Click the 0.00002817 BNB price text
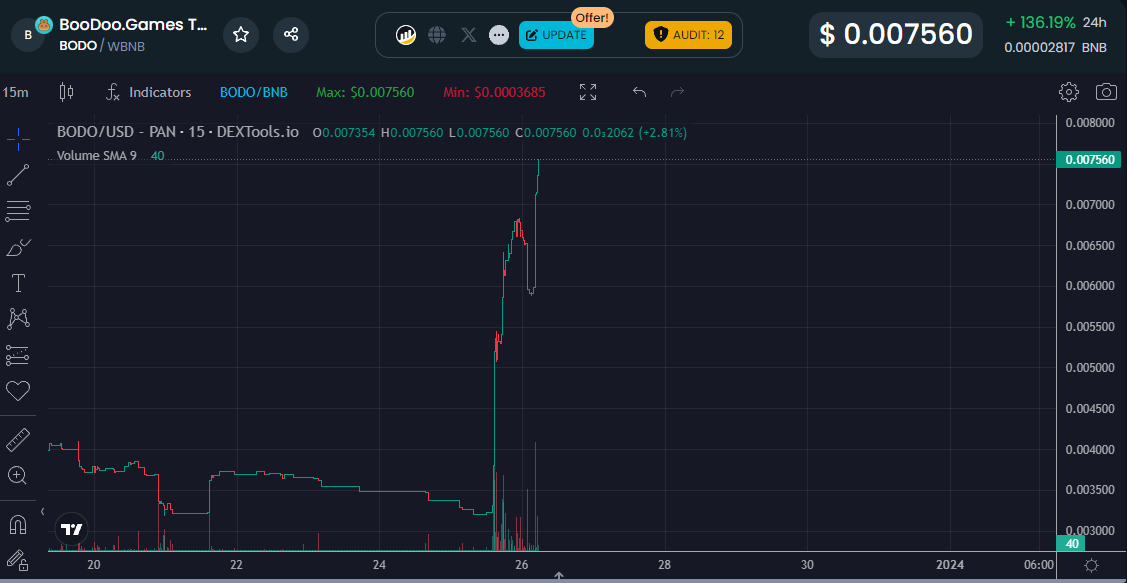The width and height of the screenshot is (1127, 583). point(1057,48)
